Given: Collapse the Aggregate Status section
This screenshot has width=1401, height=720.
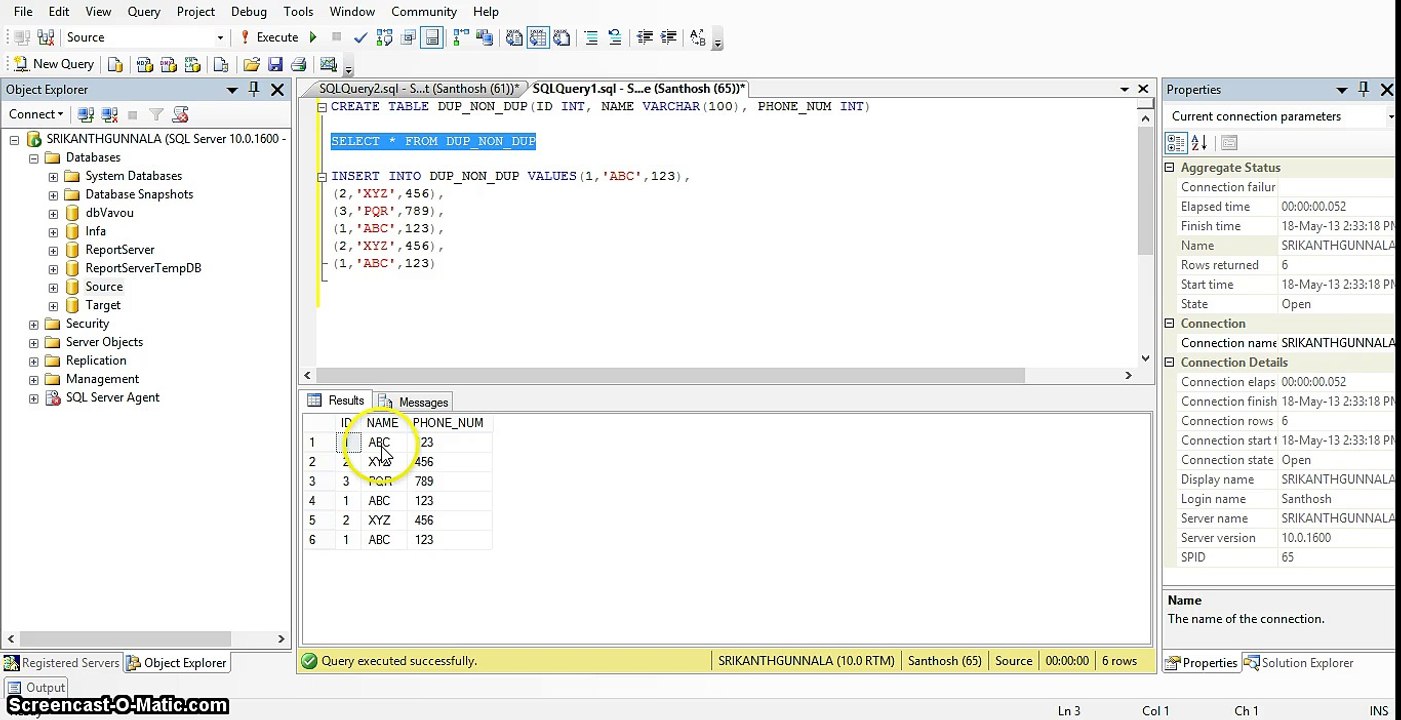Looking at the screenshot, I should tap(1170, 168).
